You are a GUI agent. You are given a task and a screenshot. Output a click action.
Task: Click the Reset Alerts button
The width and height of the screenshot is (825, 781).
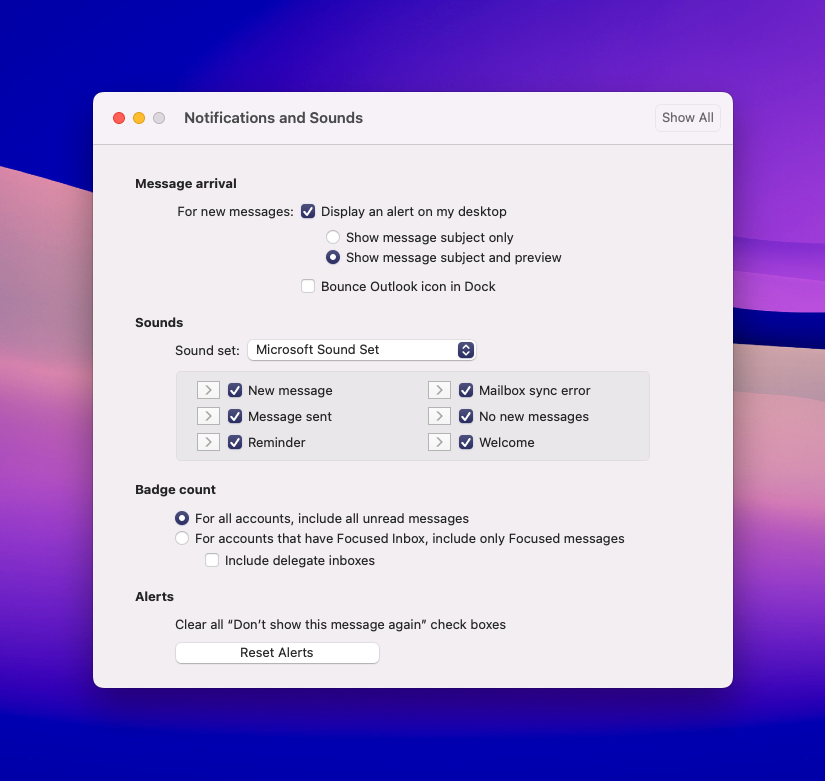pyautogui.click(x=277, y=653)
